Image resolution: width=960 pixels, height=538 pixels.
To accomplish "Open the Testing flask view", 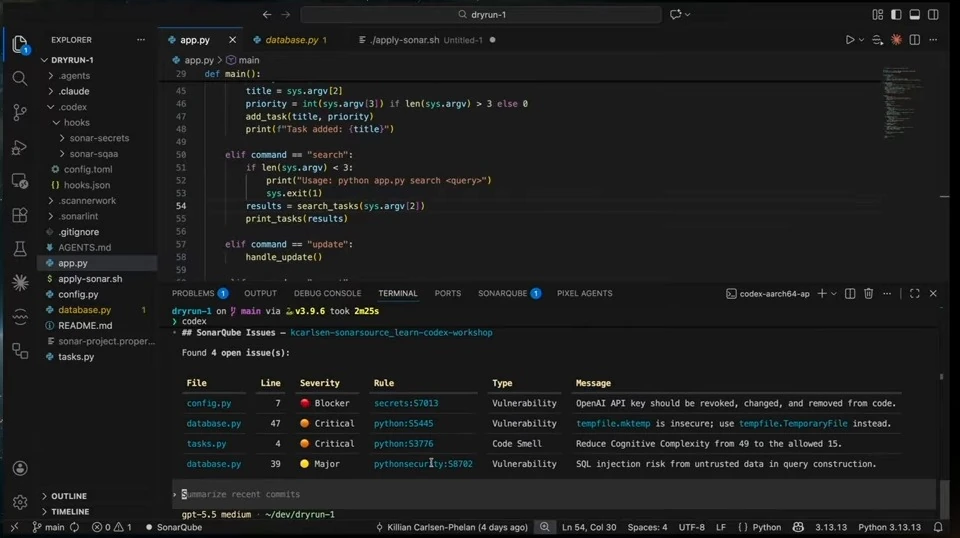I will [x=20, y=249].
